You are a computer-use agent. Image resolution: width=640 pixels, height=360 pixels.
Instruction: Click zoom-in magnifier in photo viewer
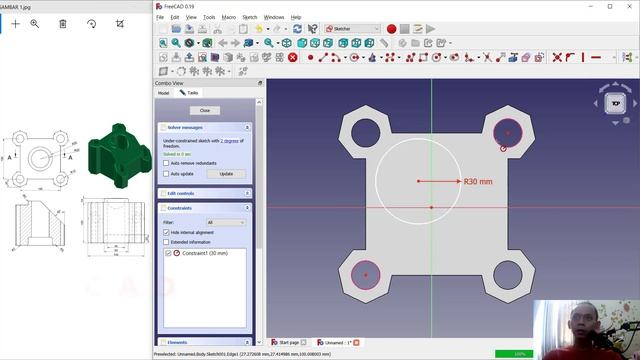pyautogui.click(x=35, y=24)
